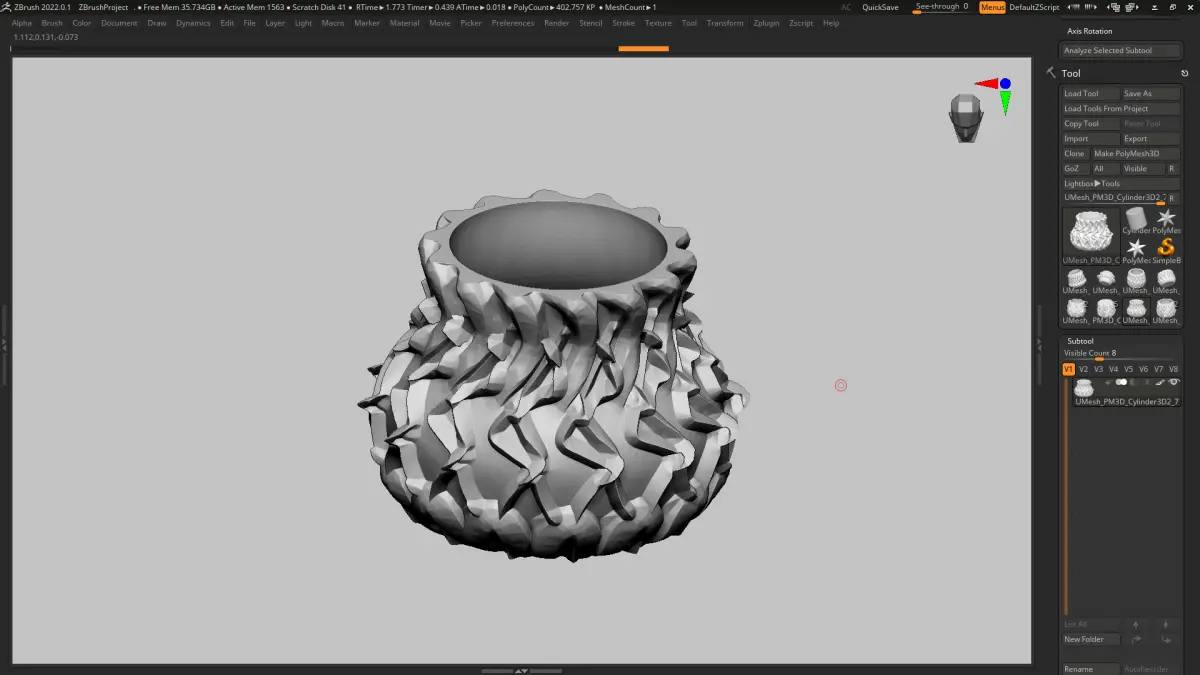Click Make PolyMesh3D button
1200x675 pixels.
click(1136, 153)
